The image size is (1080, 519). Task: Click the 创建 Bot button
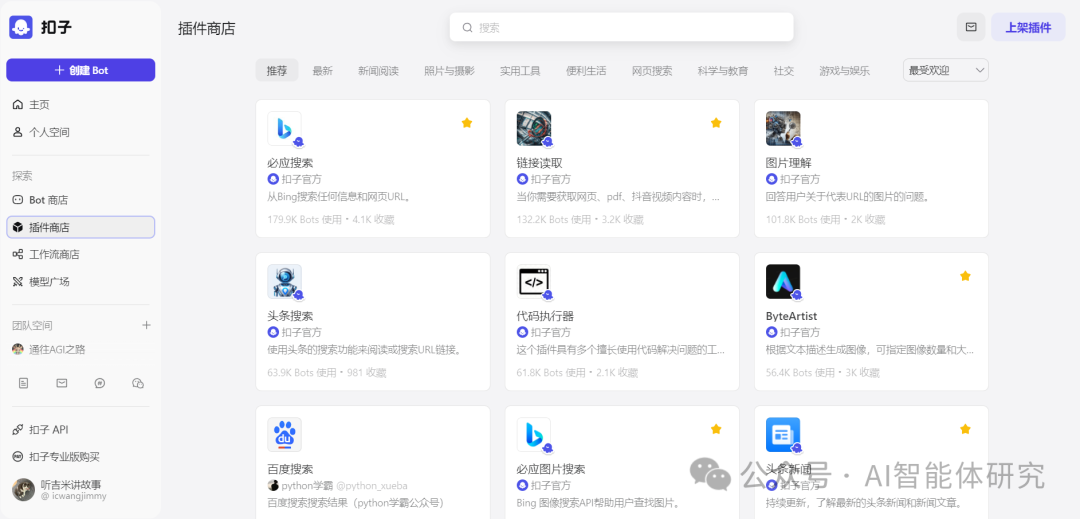pos(81,70)
